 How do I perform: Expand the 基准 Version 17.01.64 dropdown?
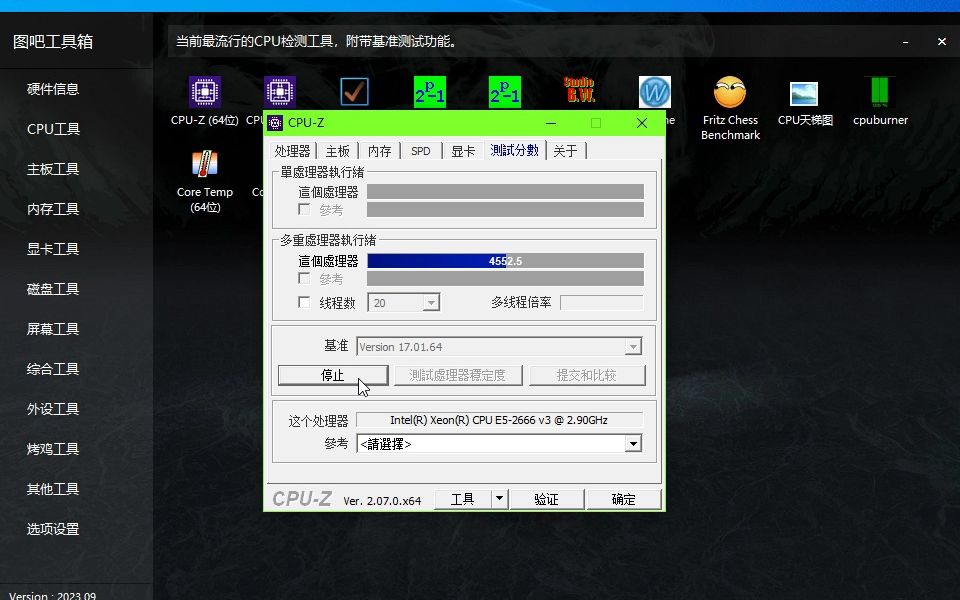(x=499, y=347)
